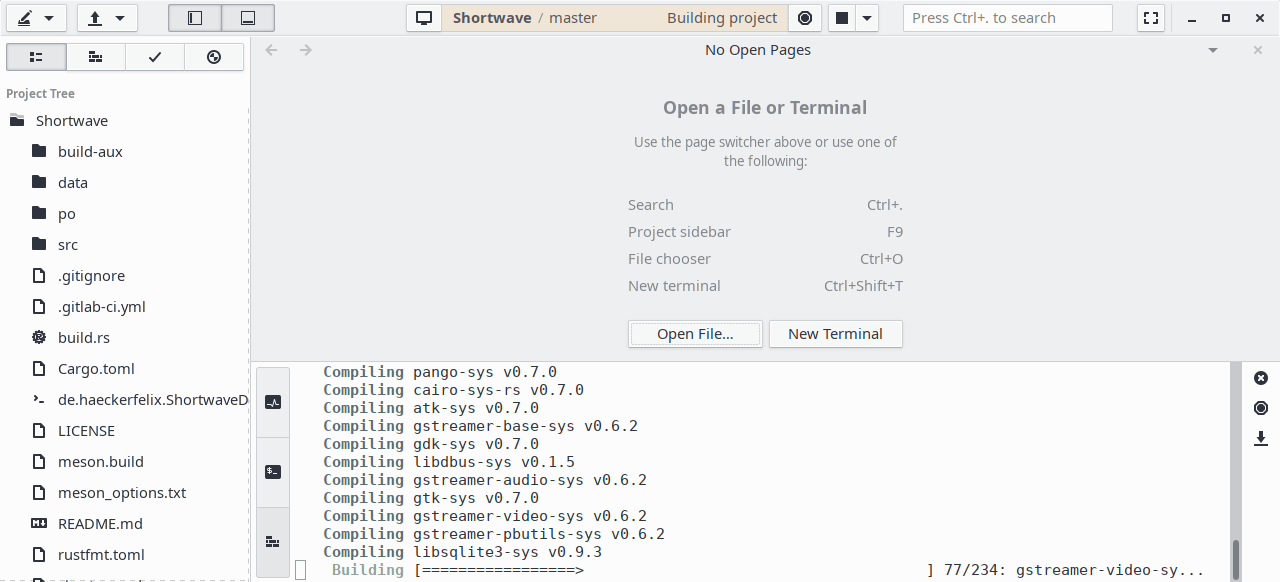
Task: Click the 'Open File...' button
Action: (695, 334)
